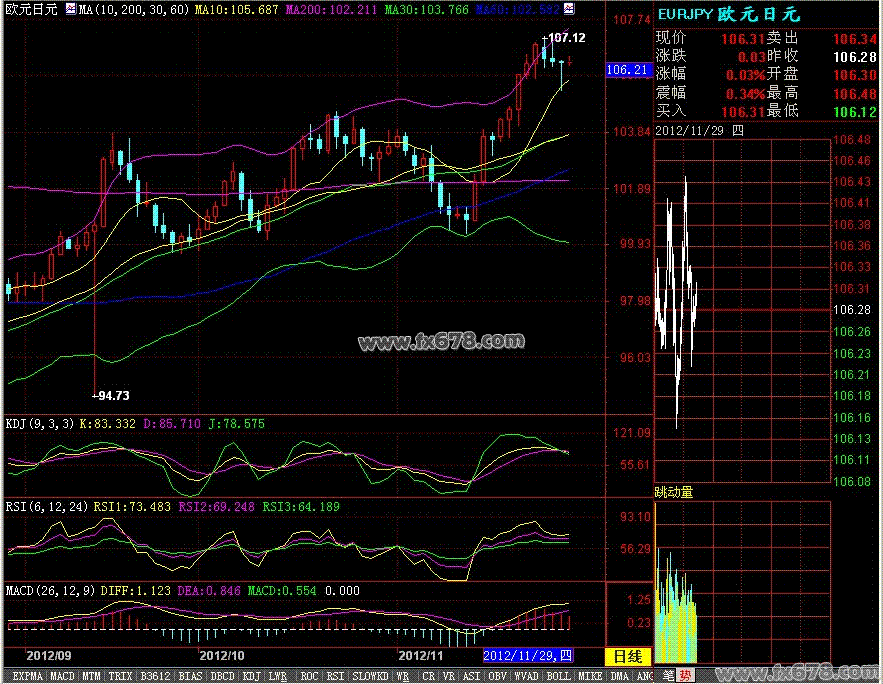Select the ASI indicator tab
The image size is (883, 684).
[x=472, y=676]
